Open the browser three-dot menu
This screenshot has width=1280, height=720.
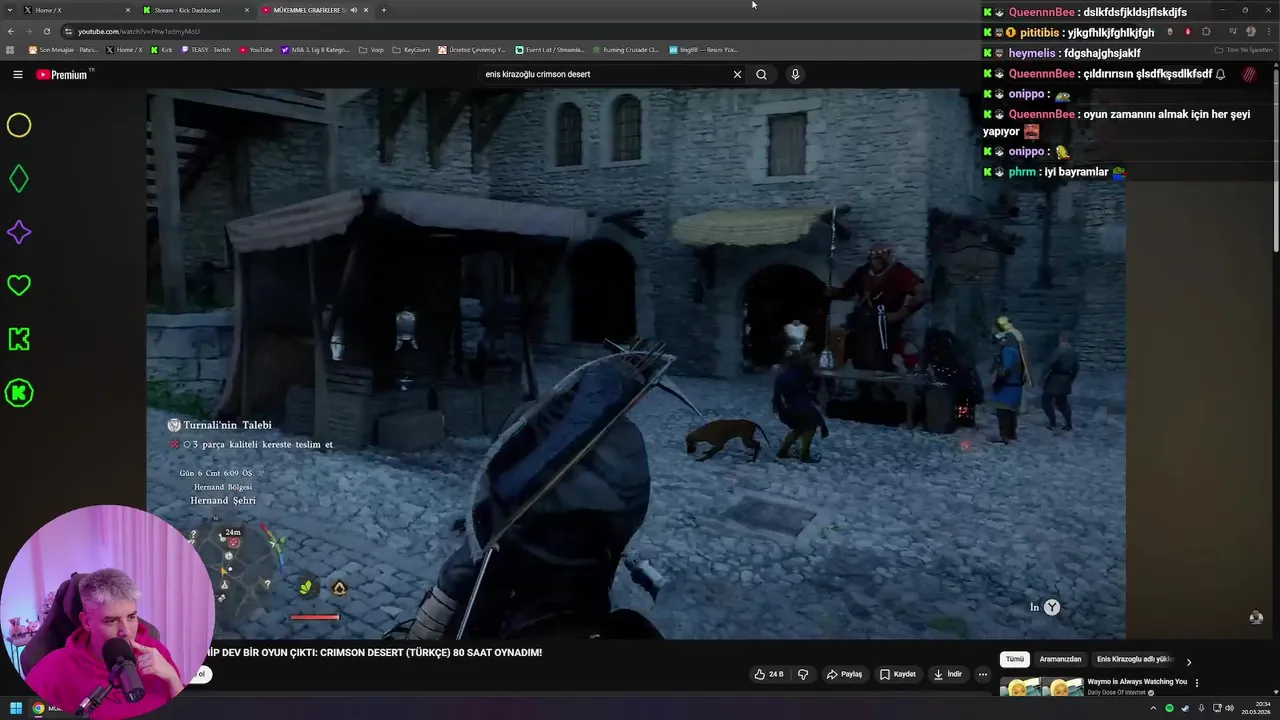(1268, 31)
